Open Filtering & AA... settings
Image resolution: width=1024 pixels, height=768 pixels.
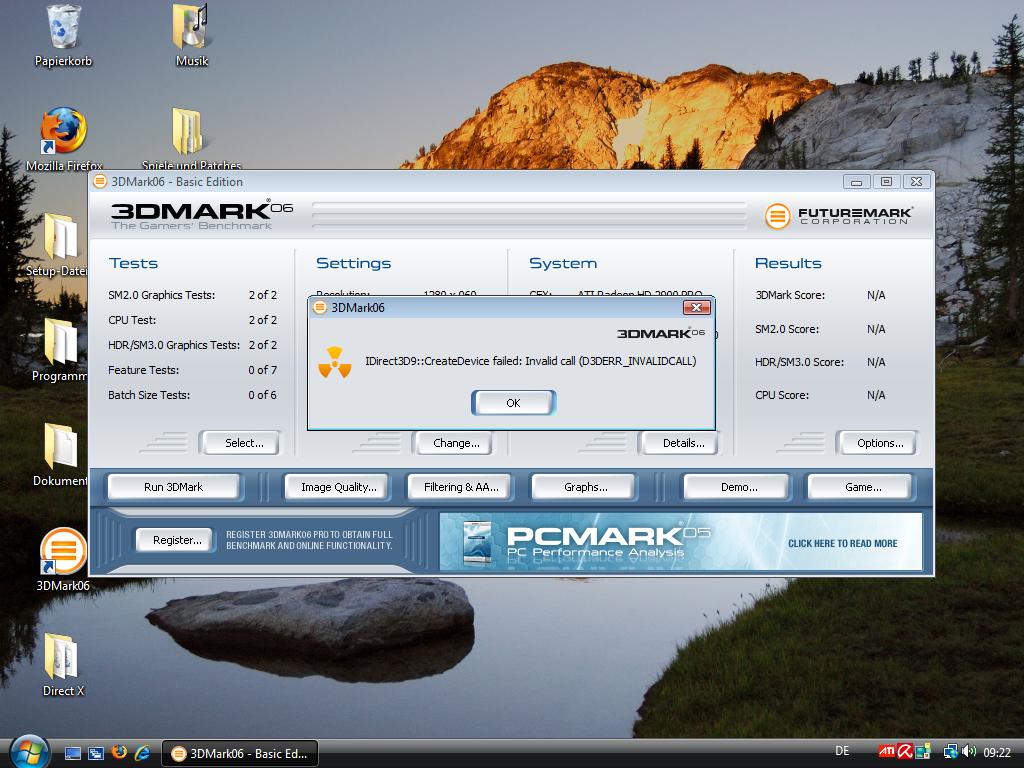(x=460, y=487)
